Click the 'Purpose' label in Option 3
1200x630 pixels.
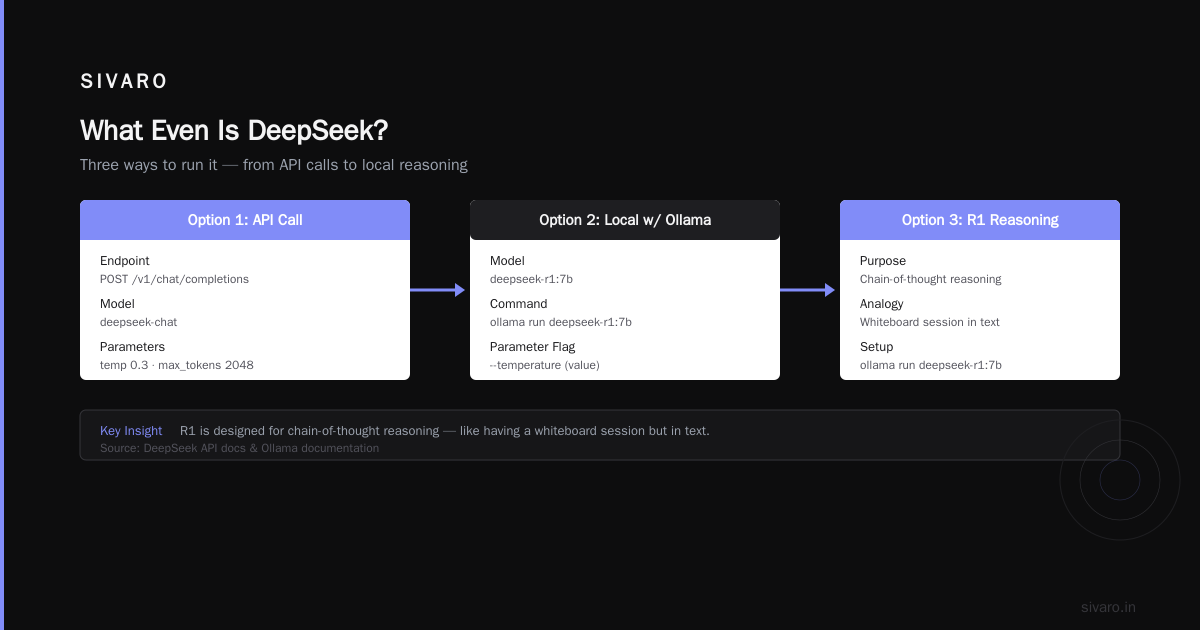tap(883, 261)
